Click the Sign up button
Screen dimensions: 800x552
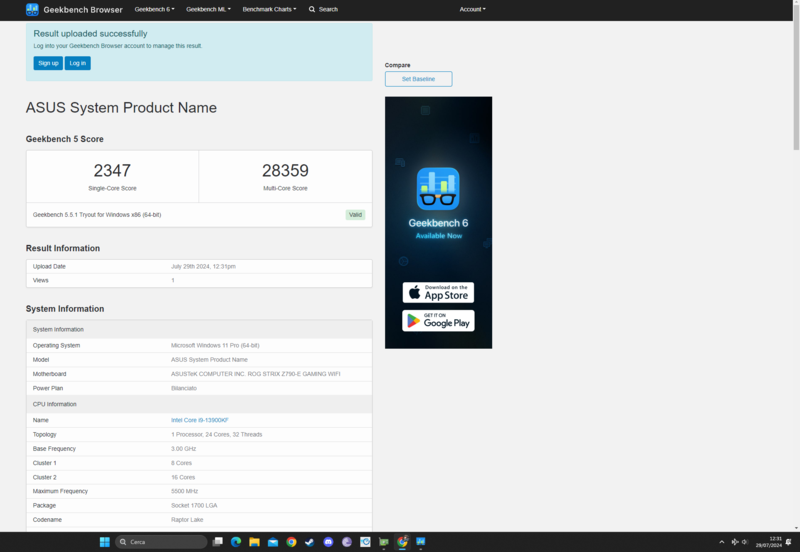48,63
